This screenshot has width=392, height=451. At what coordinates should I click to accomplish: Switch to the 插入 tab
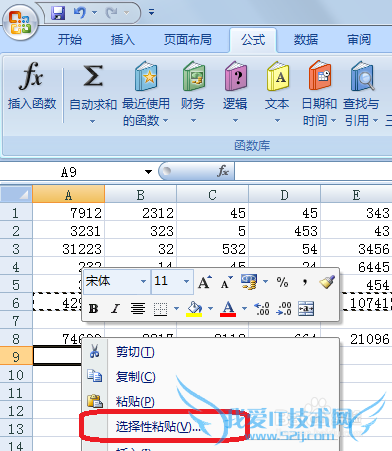point(123,40)
